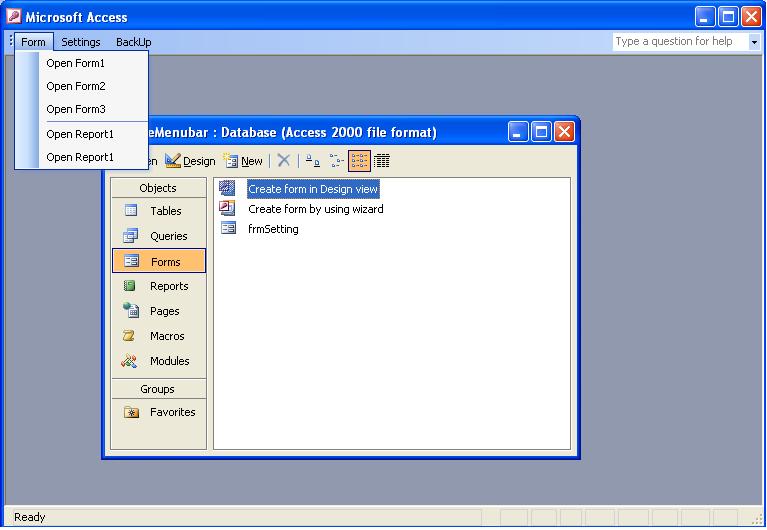Choose Open Form3 from the menu

82,109
